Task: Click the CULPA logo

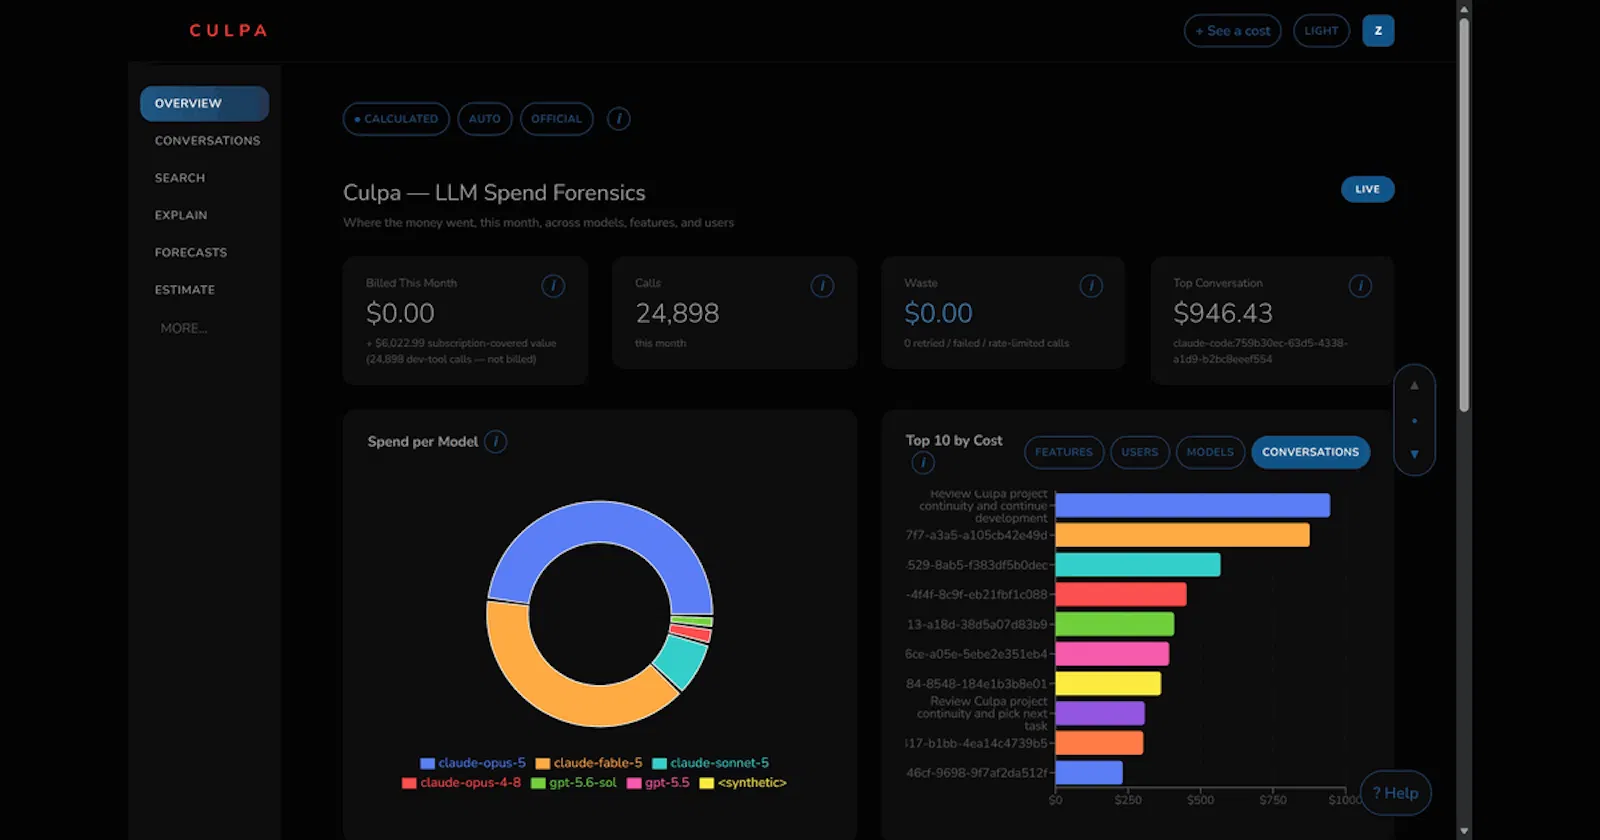Action: click(229, 31)
